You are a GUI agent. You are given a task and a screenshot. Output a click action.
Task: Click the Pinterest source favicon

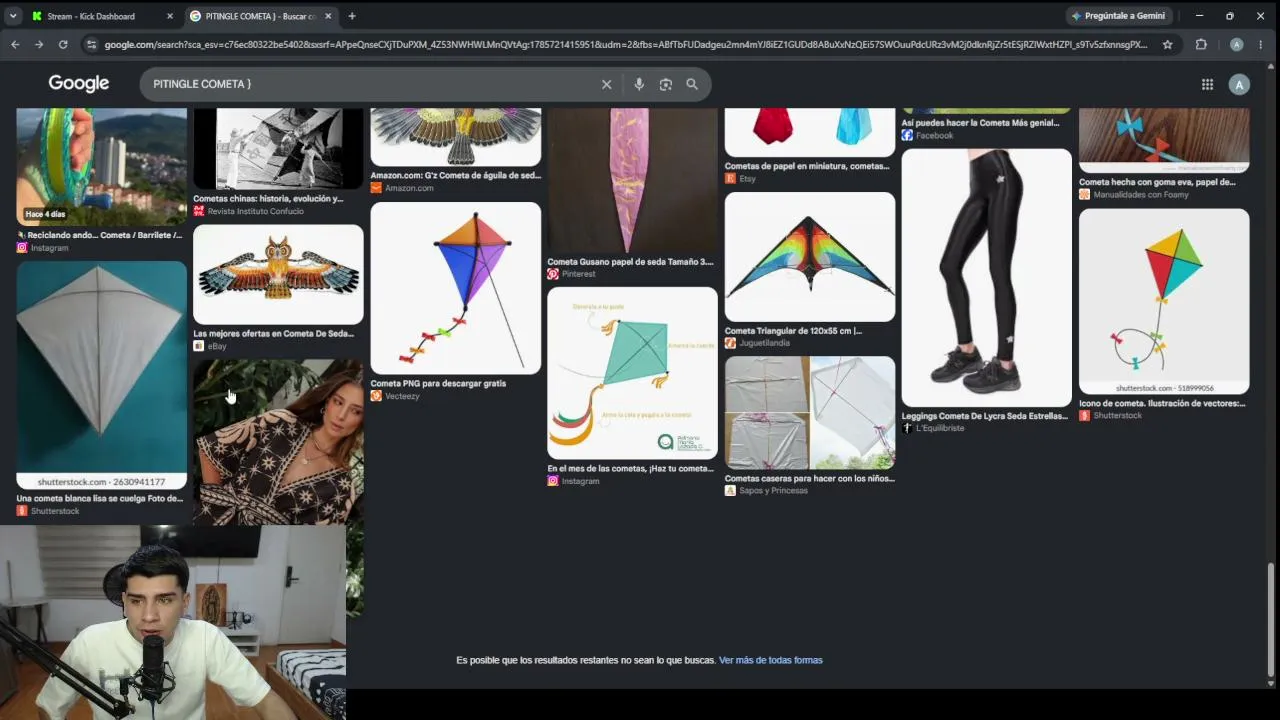(x=553, y=274)
